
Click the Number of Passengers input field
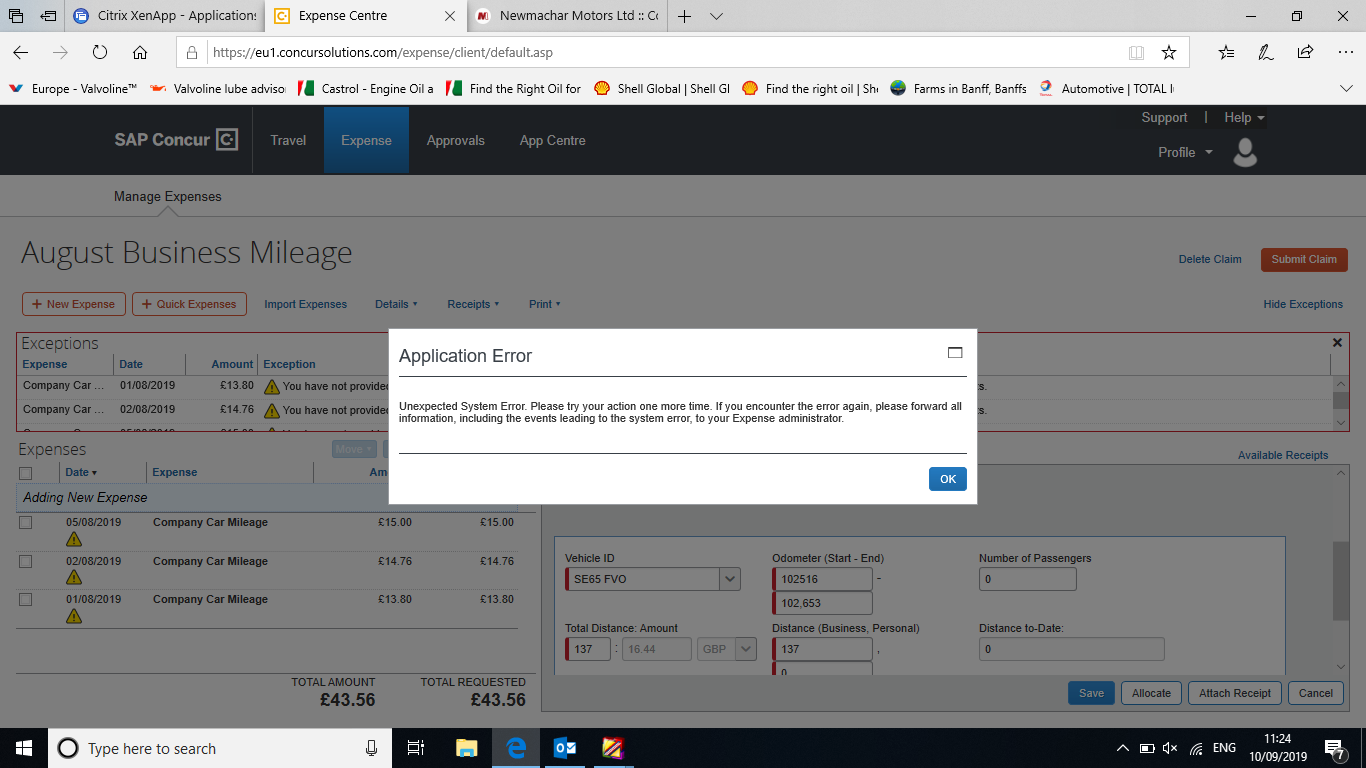click(1027, 579)
